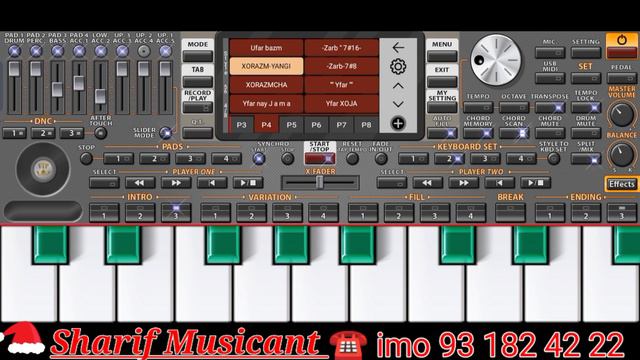640x360 pixels.
Task: Page down in style list
Action: (x=398, y=104)
